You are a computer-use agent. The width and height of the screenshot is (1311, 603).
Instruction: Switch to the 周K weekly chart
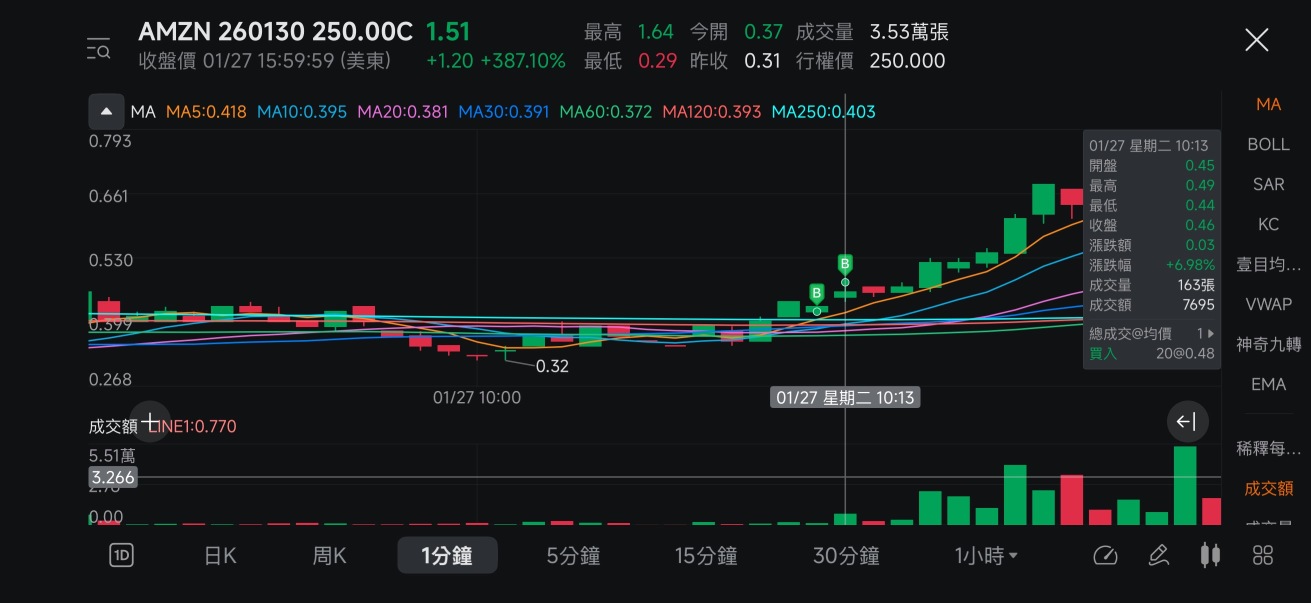(x=329, y=556)
